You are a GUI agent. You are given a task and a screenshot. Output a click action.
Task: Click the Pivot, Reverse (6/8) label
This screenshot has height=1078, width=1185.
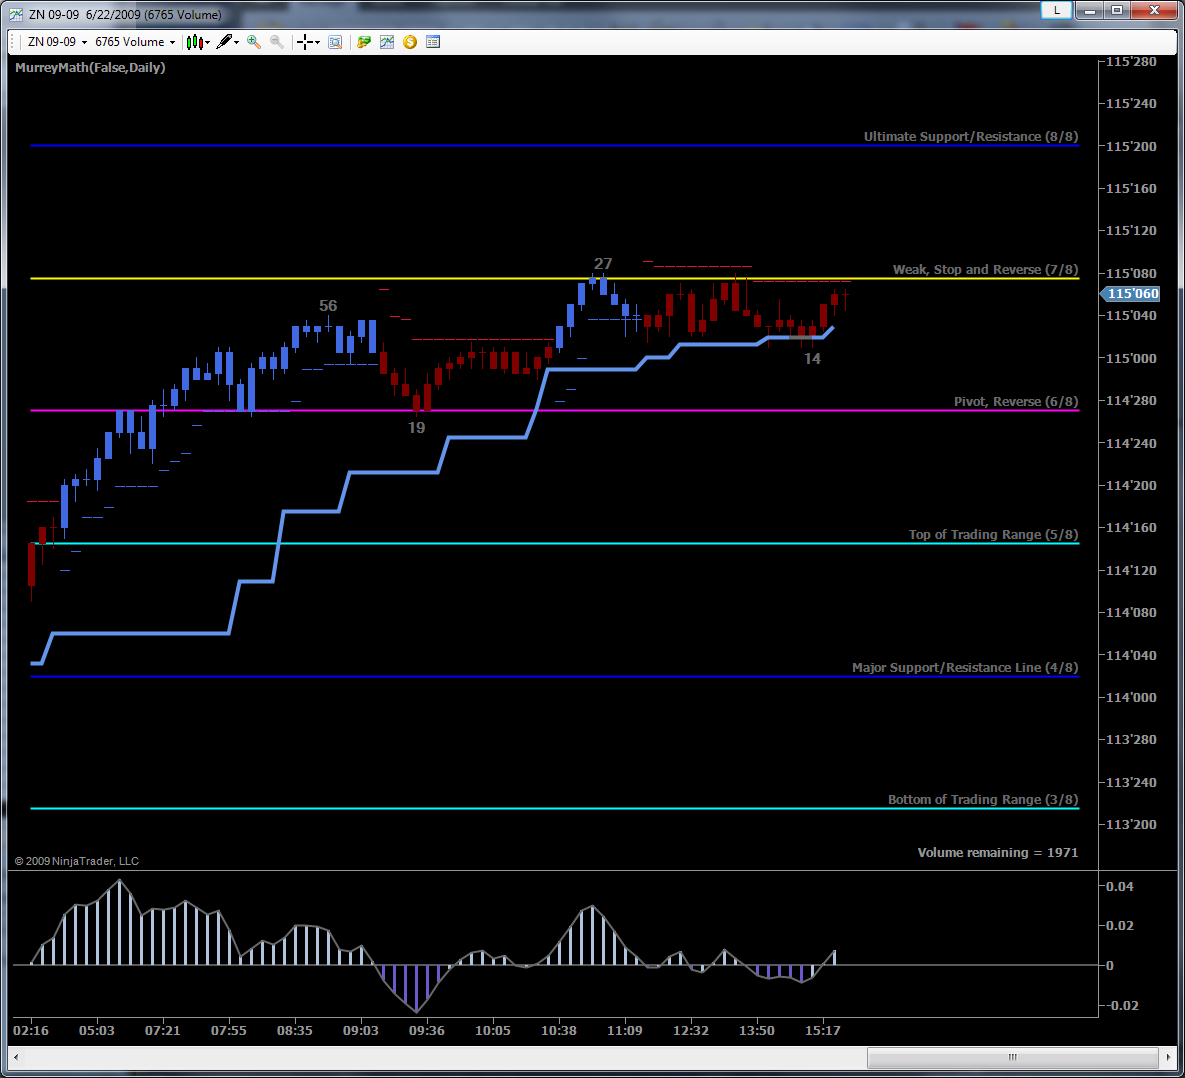[1016, 401]
